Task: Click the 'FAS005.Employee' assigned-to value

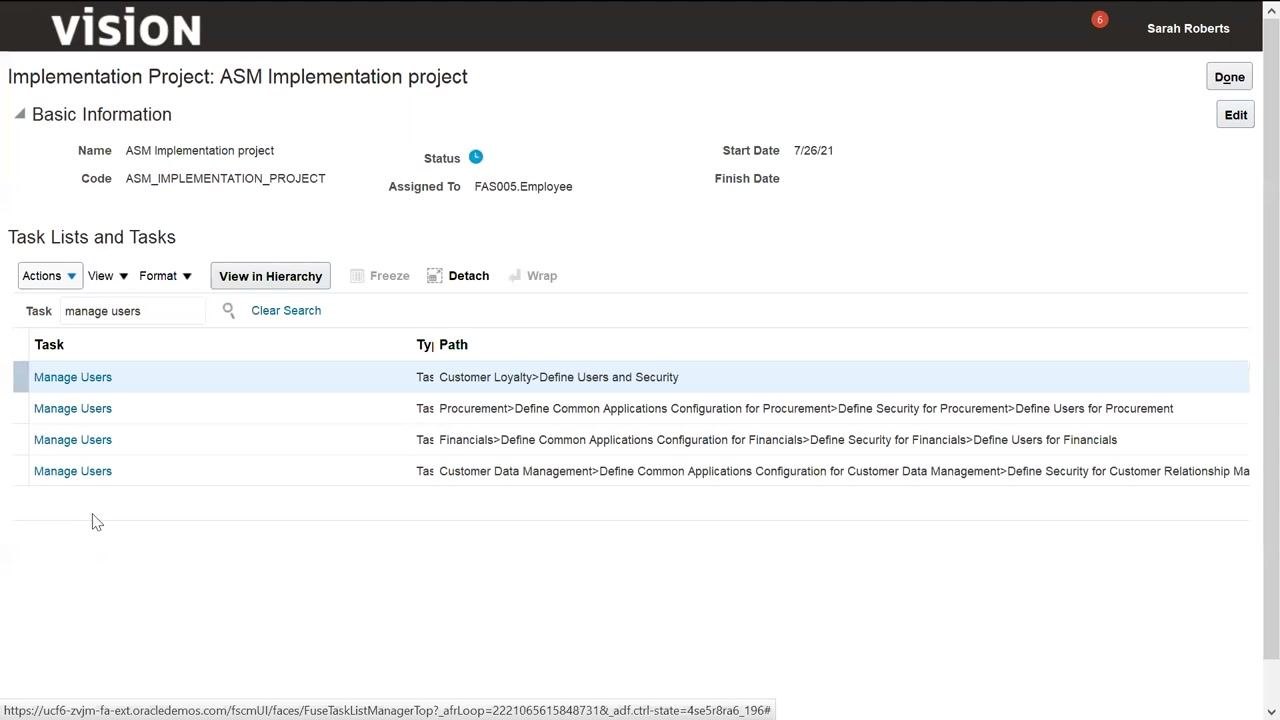Action: point(523,187)
